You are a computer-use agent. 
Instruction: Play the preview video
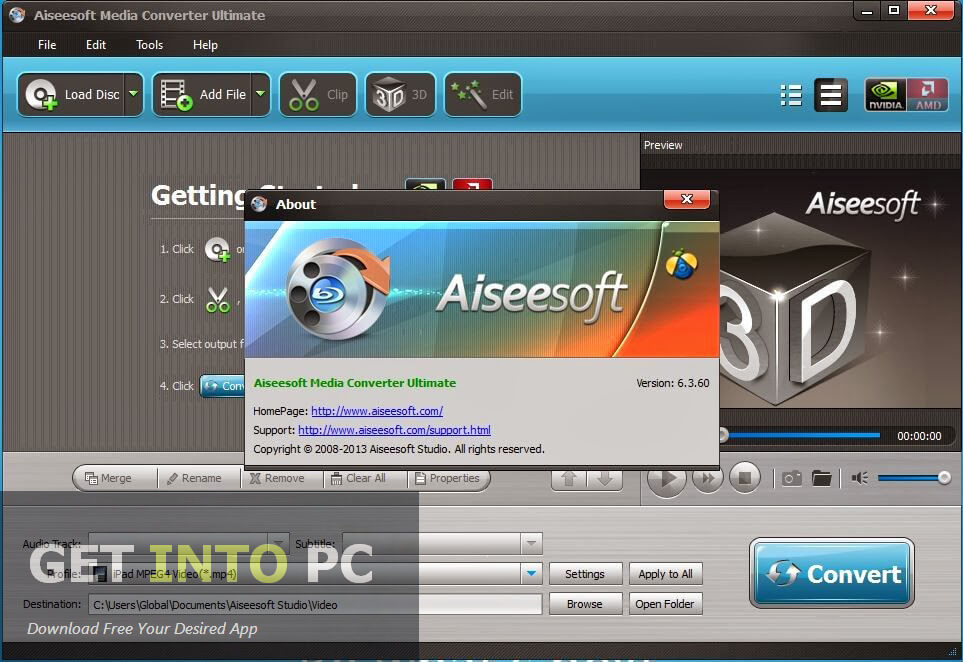(666, 478)
